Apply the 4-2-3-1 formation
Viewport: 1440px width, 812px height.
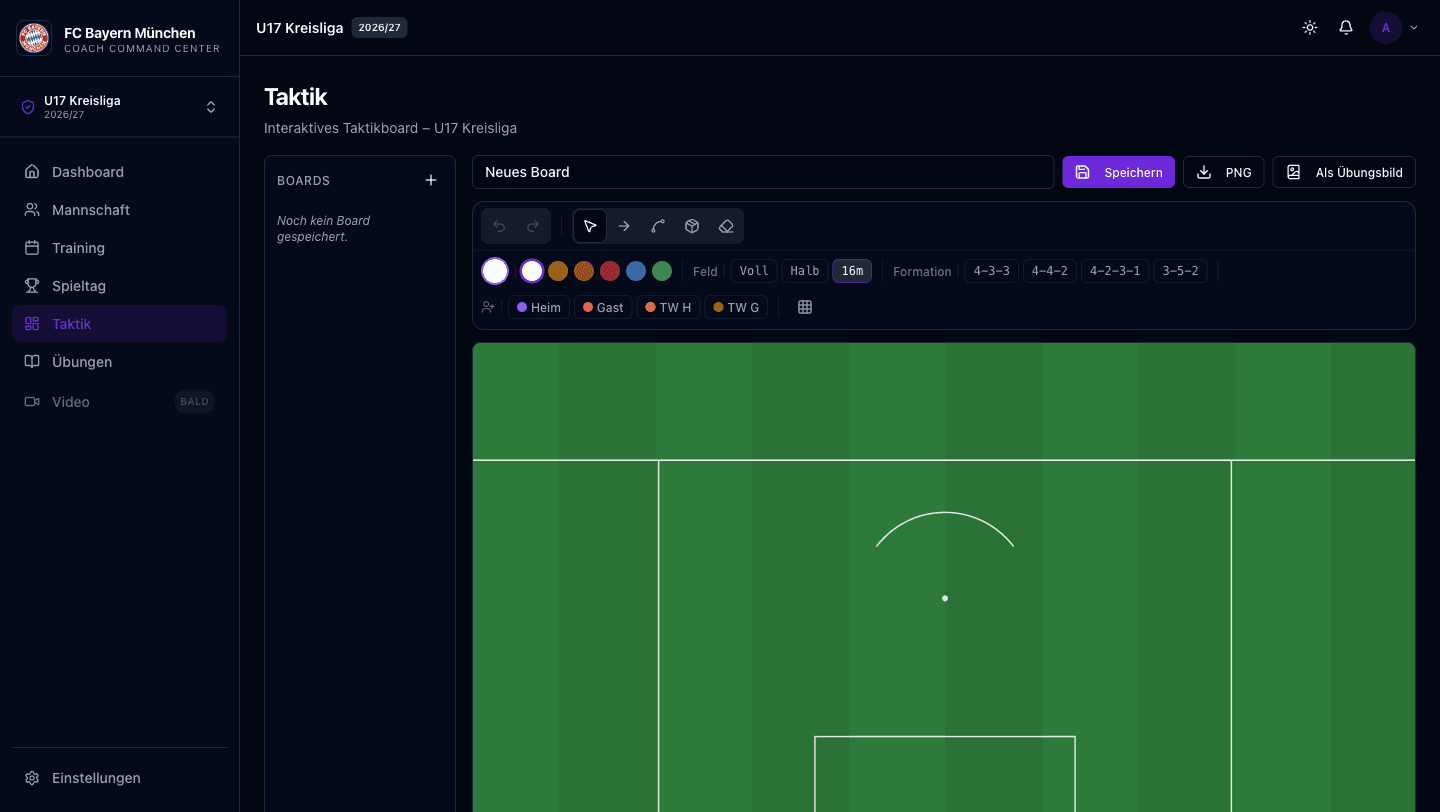pyautogui.click(x=1115, y=271)
